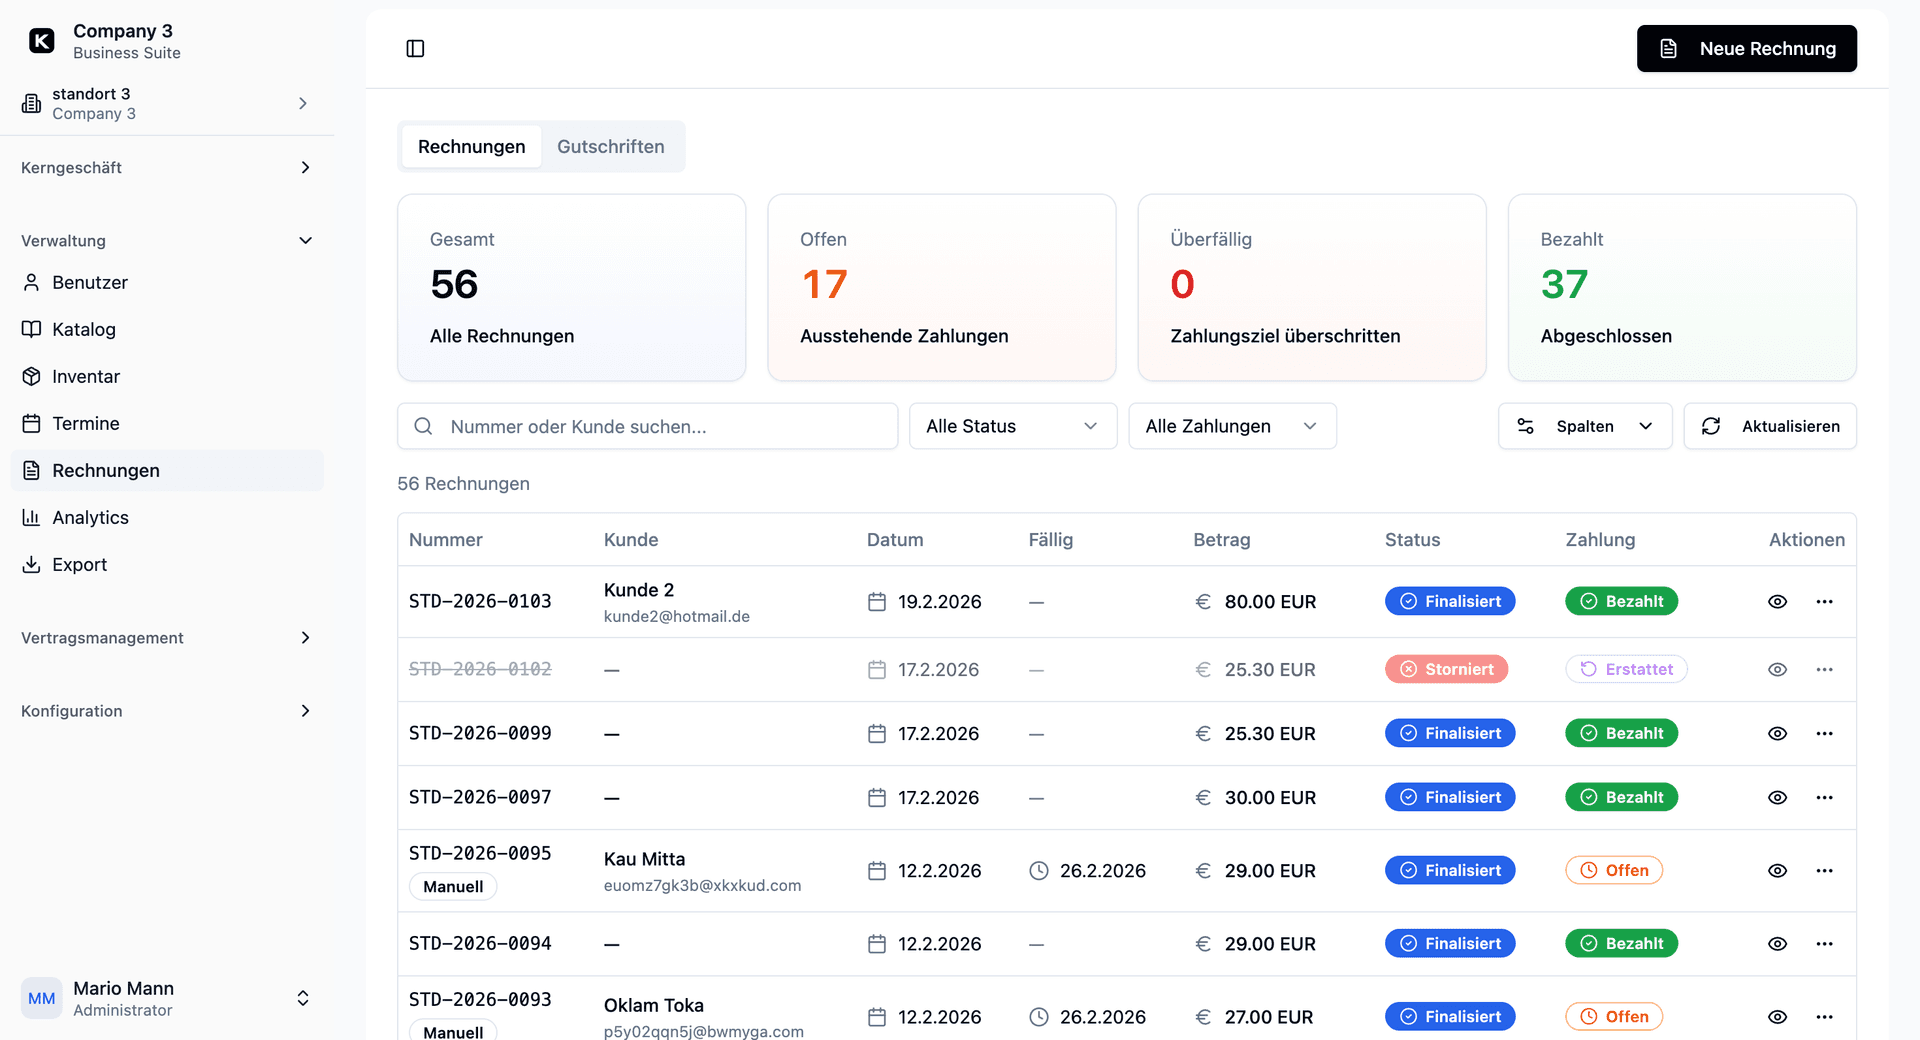Viewport: 1920px width, 1040px height.
Task: Switch to the Gutschriften tab
Action: coord(610,147)
